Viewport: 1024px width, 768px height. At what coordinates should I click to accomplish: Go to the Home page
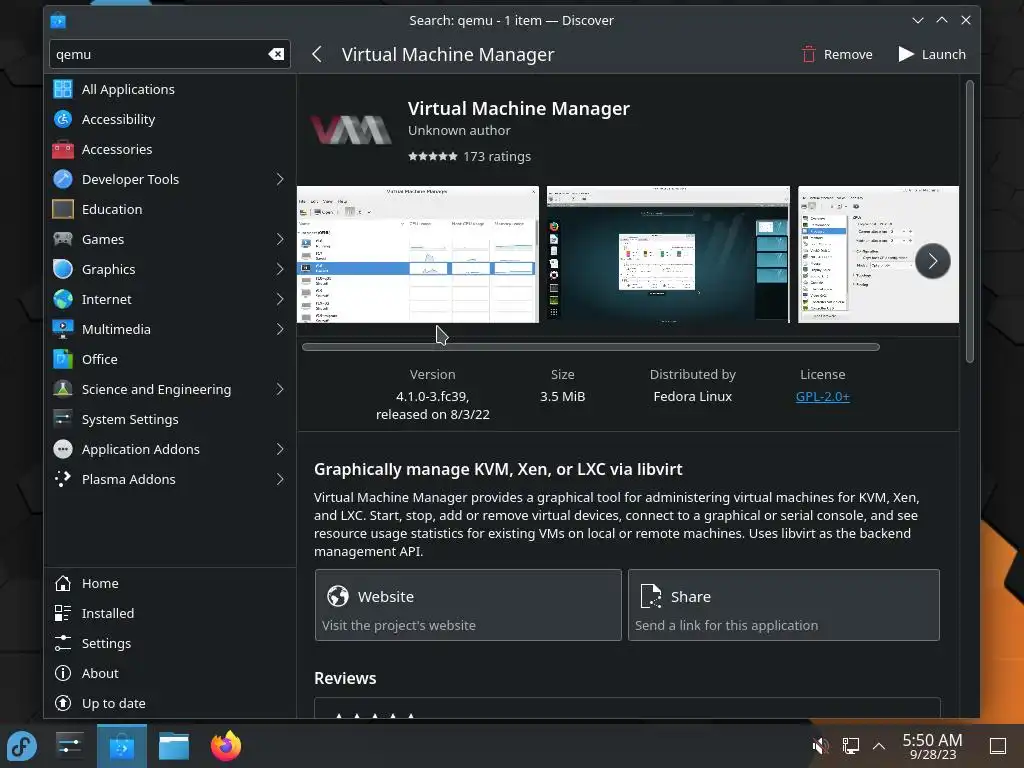click(x=170, y=583)
